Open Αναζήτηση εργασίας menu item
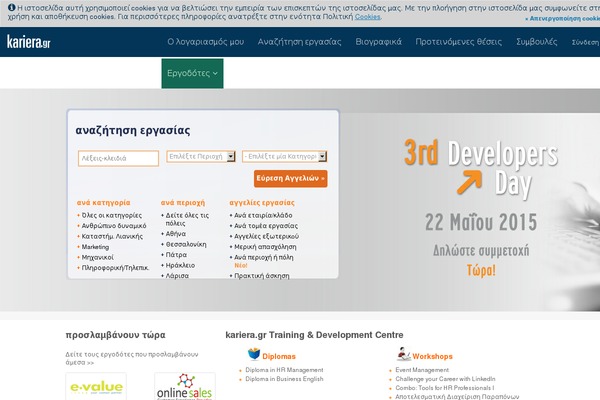 coord(299,42)
